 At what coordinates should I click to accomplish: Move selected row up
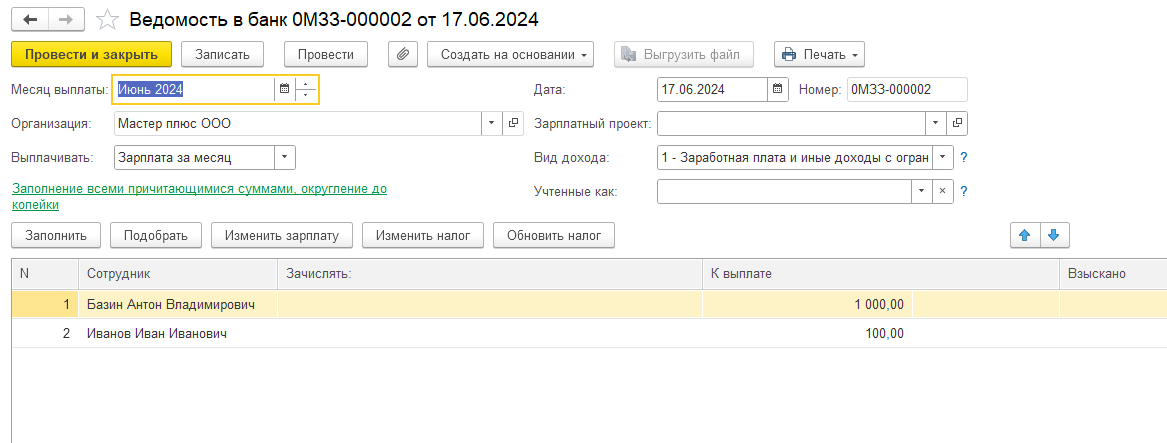point(1024,235)
